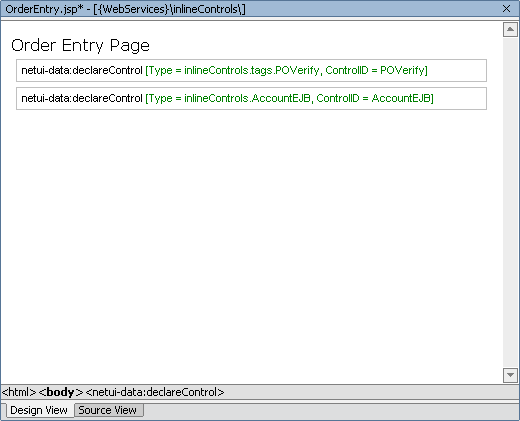Click the body tag in breadcrumb
Image resolution: width=520 pixels, height=421 pixels.
coord(61,392)
